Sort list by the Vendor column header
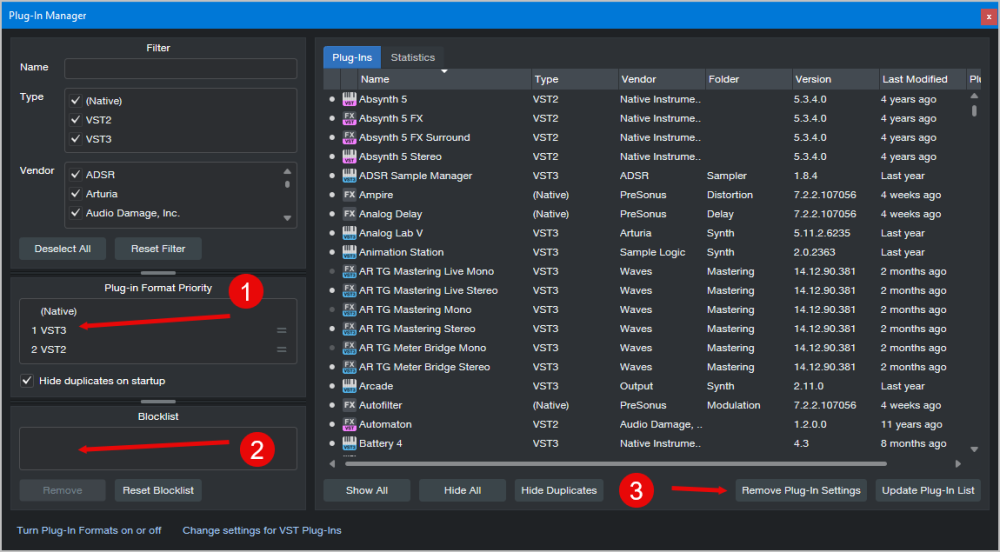The width and height of the screenshot is (1000, 552). (661, 79)
